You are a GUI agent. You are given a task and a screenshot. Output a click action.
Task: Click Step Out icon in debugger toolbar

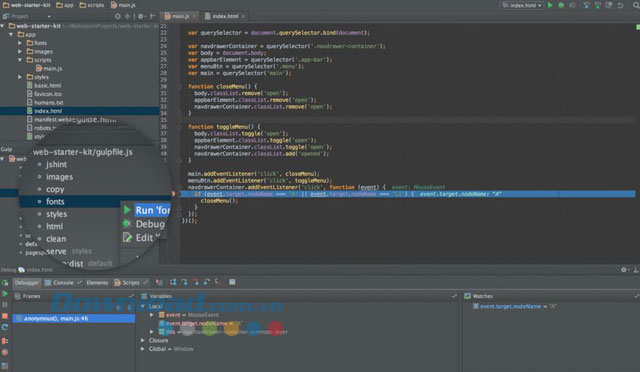coord(207,282)
